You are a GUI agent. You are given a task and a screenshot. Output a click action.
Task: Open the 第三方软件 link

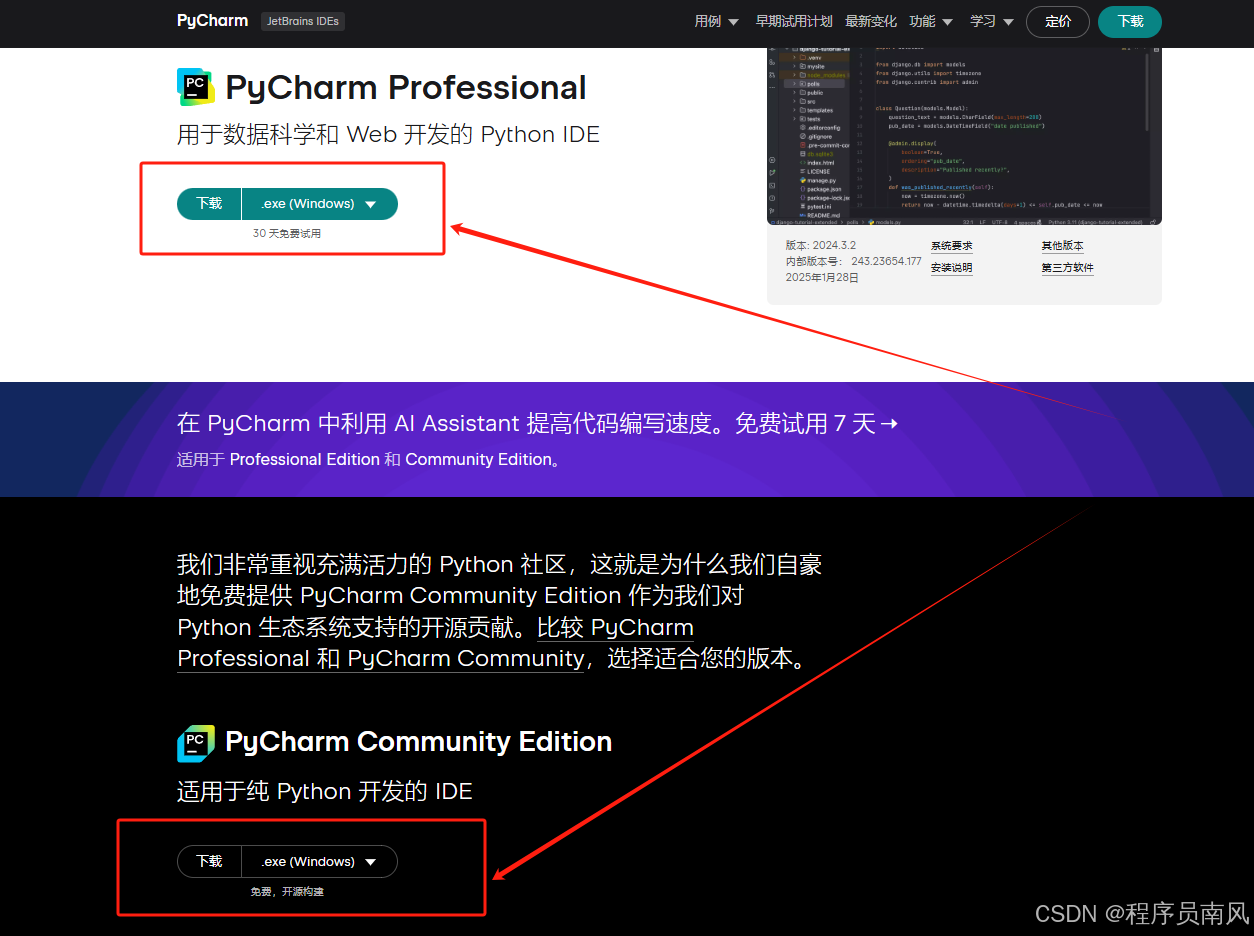click(x=1068, y=268)
